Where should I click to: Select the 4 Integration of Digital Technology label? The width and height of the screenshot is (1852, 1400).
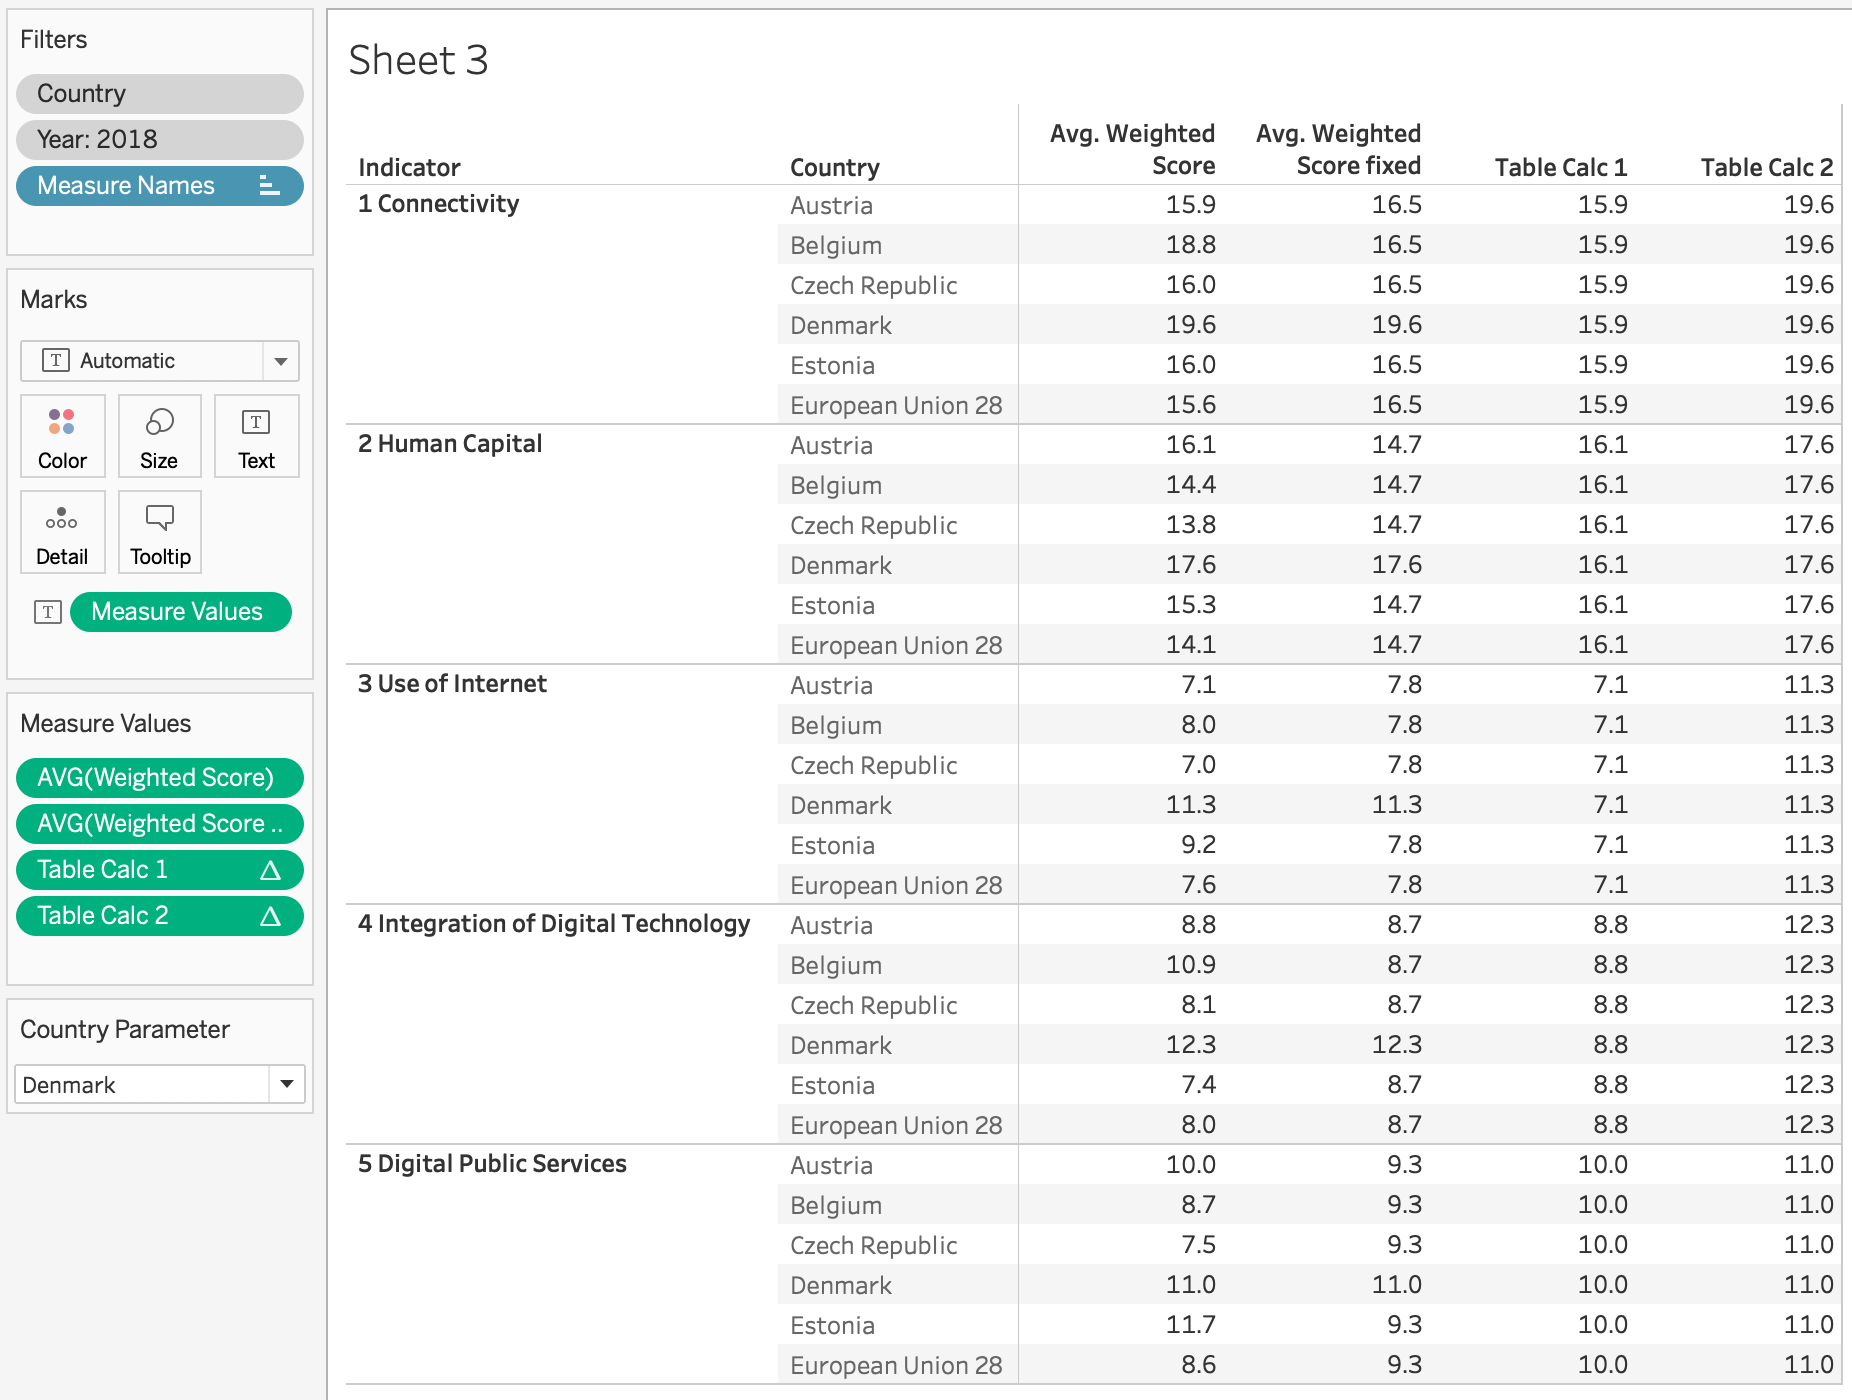point(554,924)
